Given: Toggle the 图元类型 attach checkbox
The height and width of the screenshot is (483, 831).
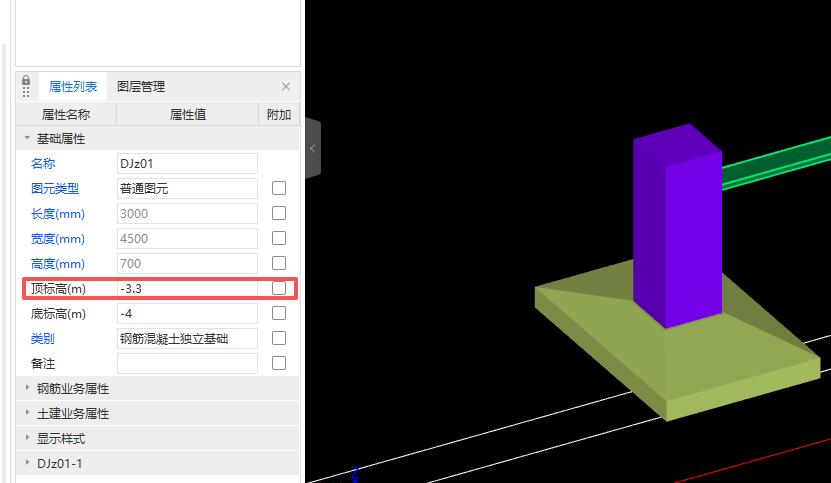Looking at the screenshot, I should [279, 188].
